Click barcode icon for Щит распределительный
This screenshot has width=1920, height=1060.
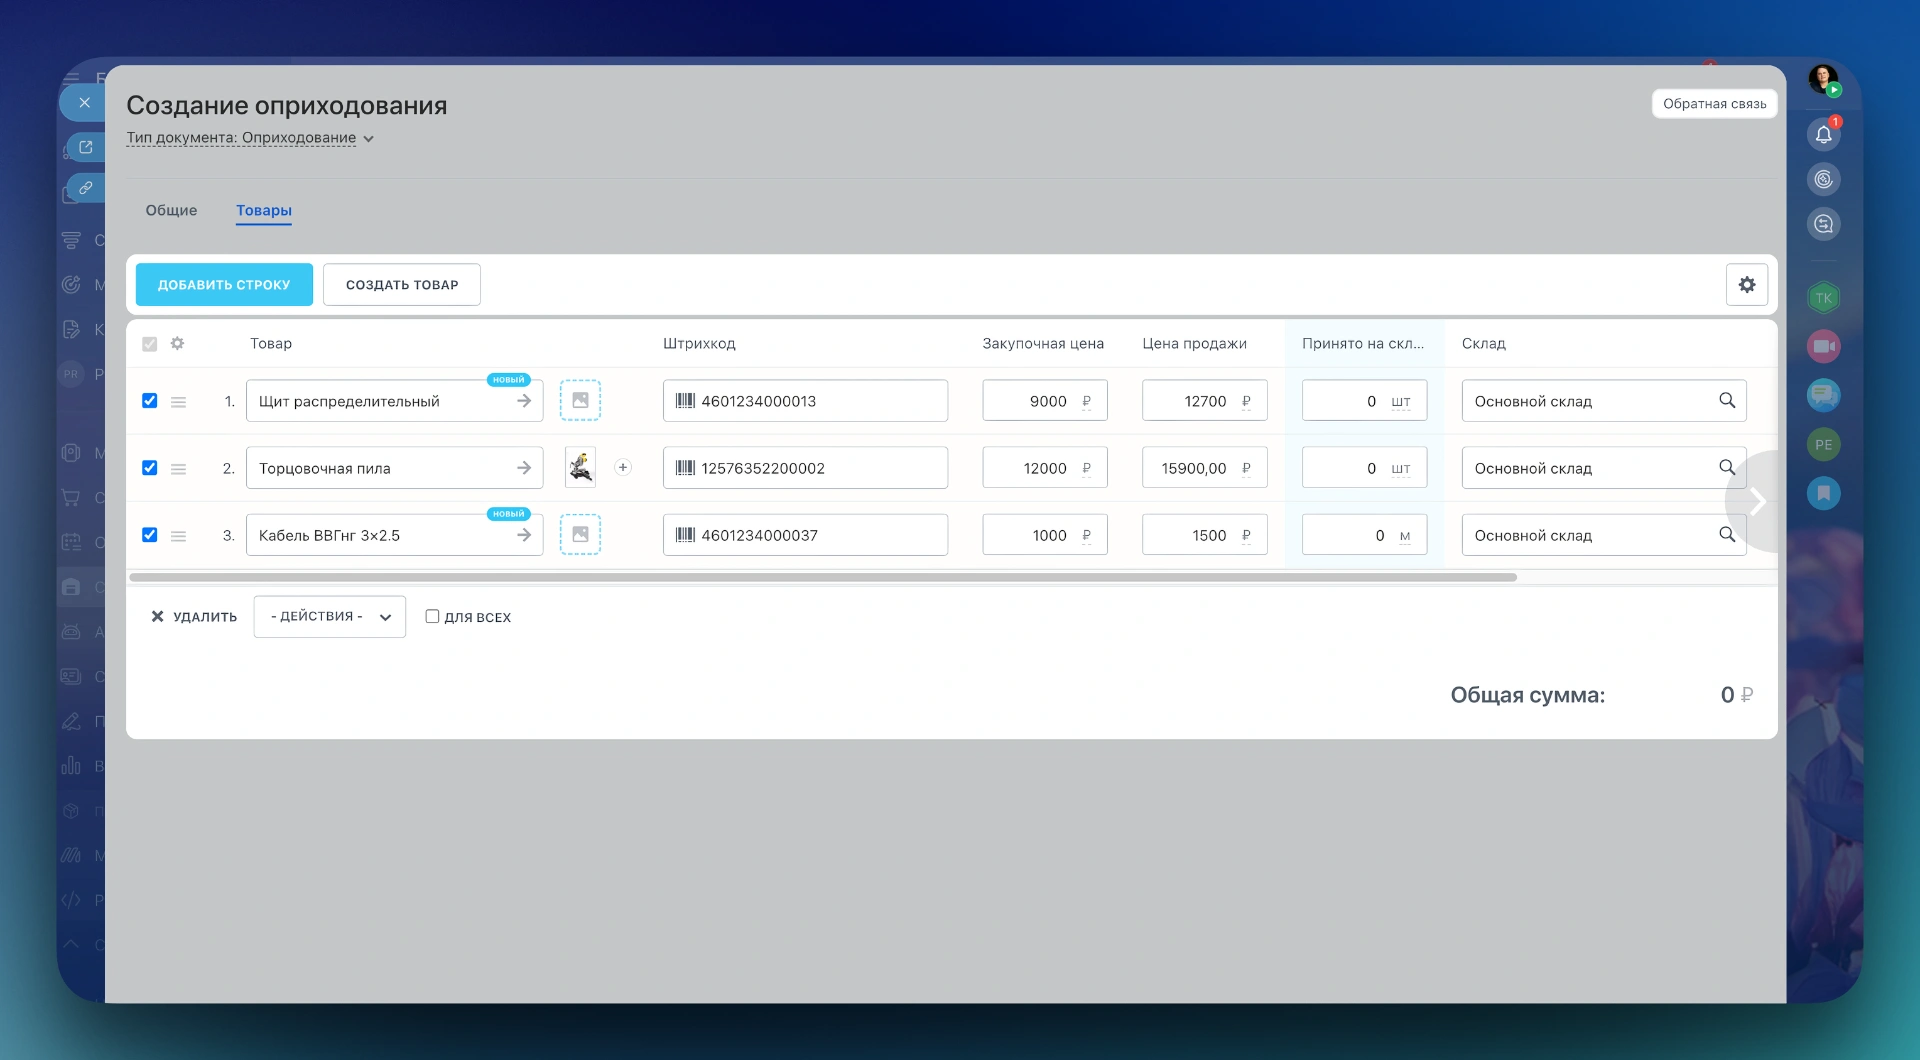[685, 401]
